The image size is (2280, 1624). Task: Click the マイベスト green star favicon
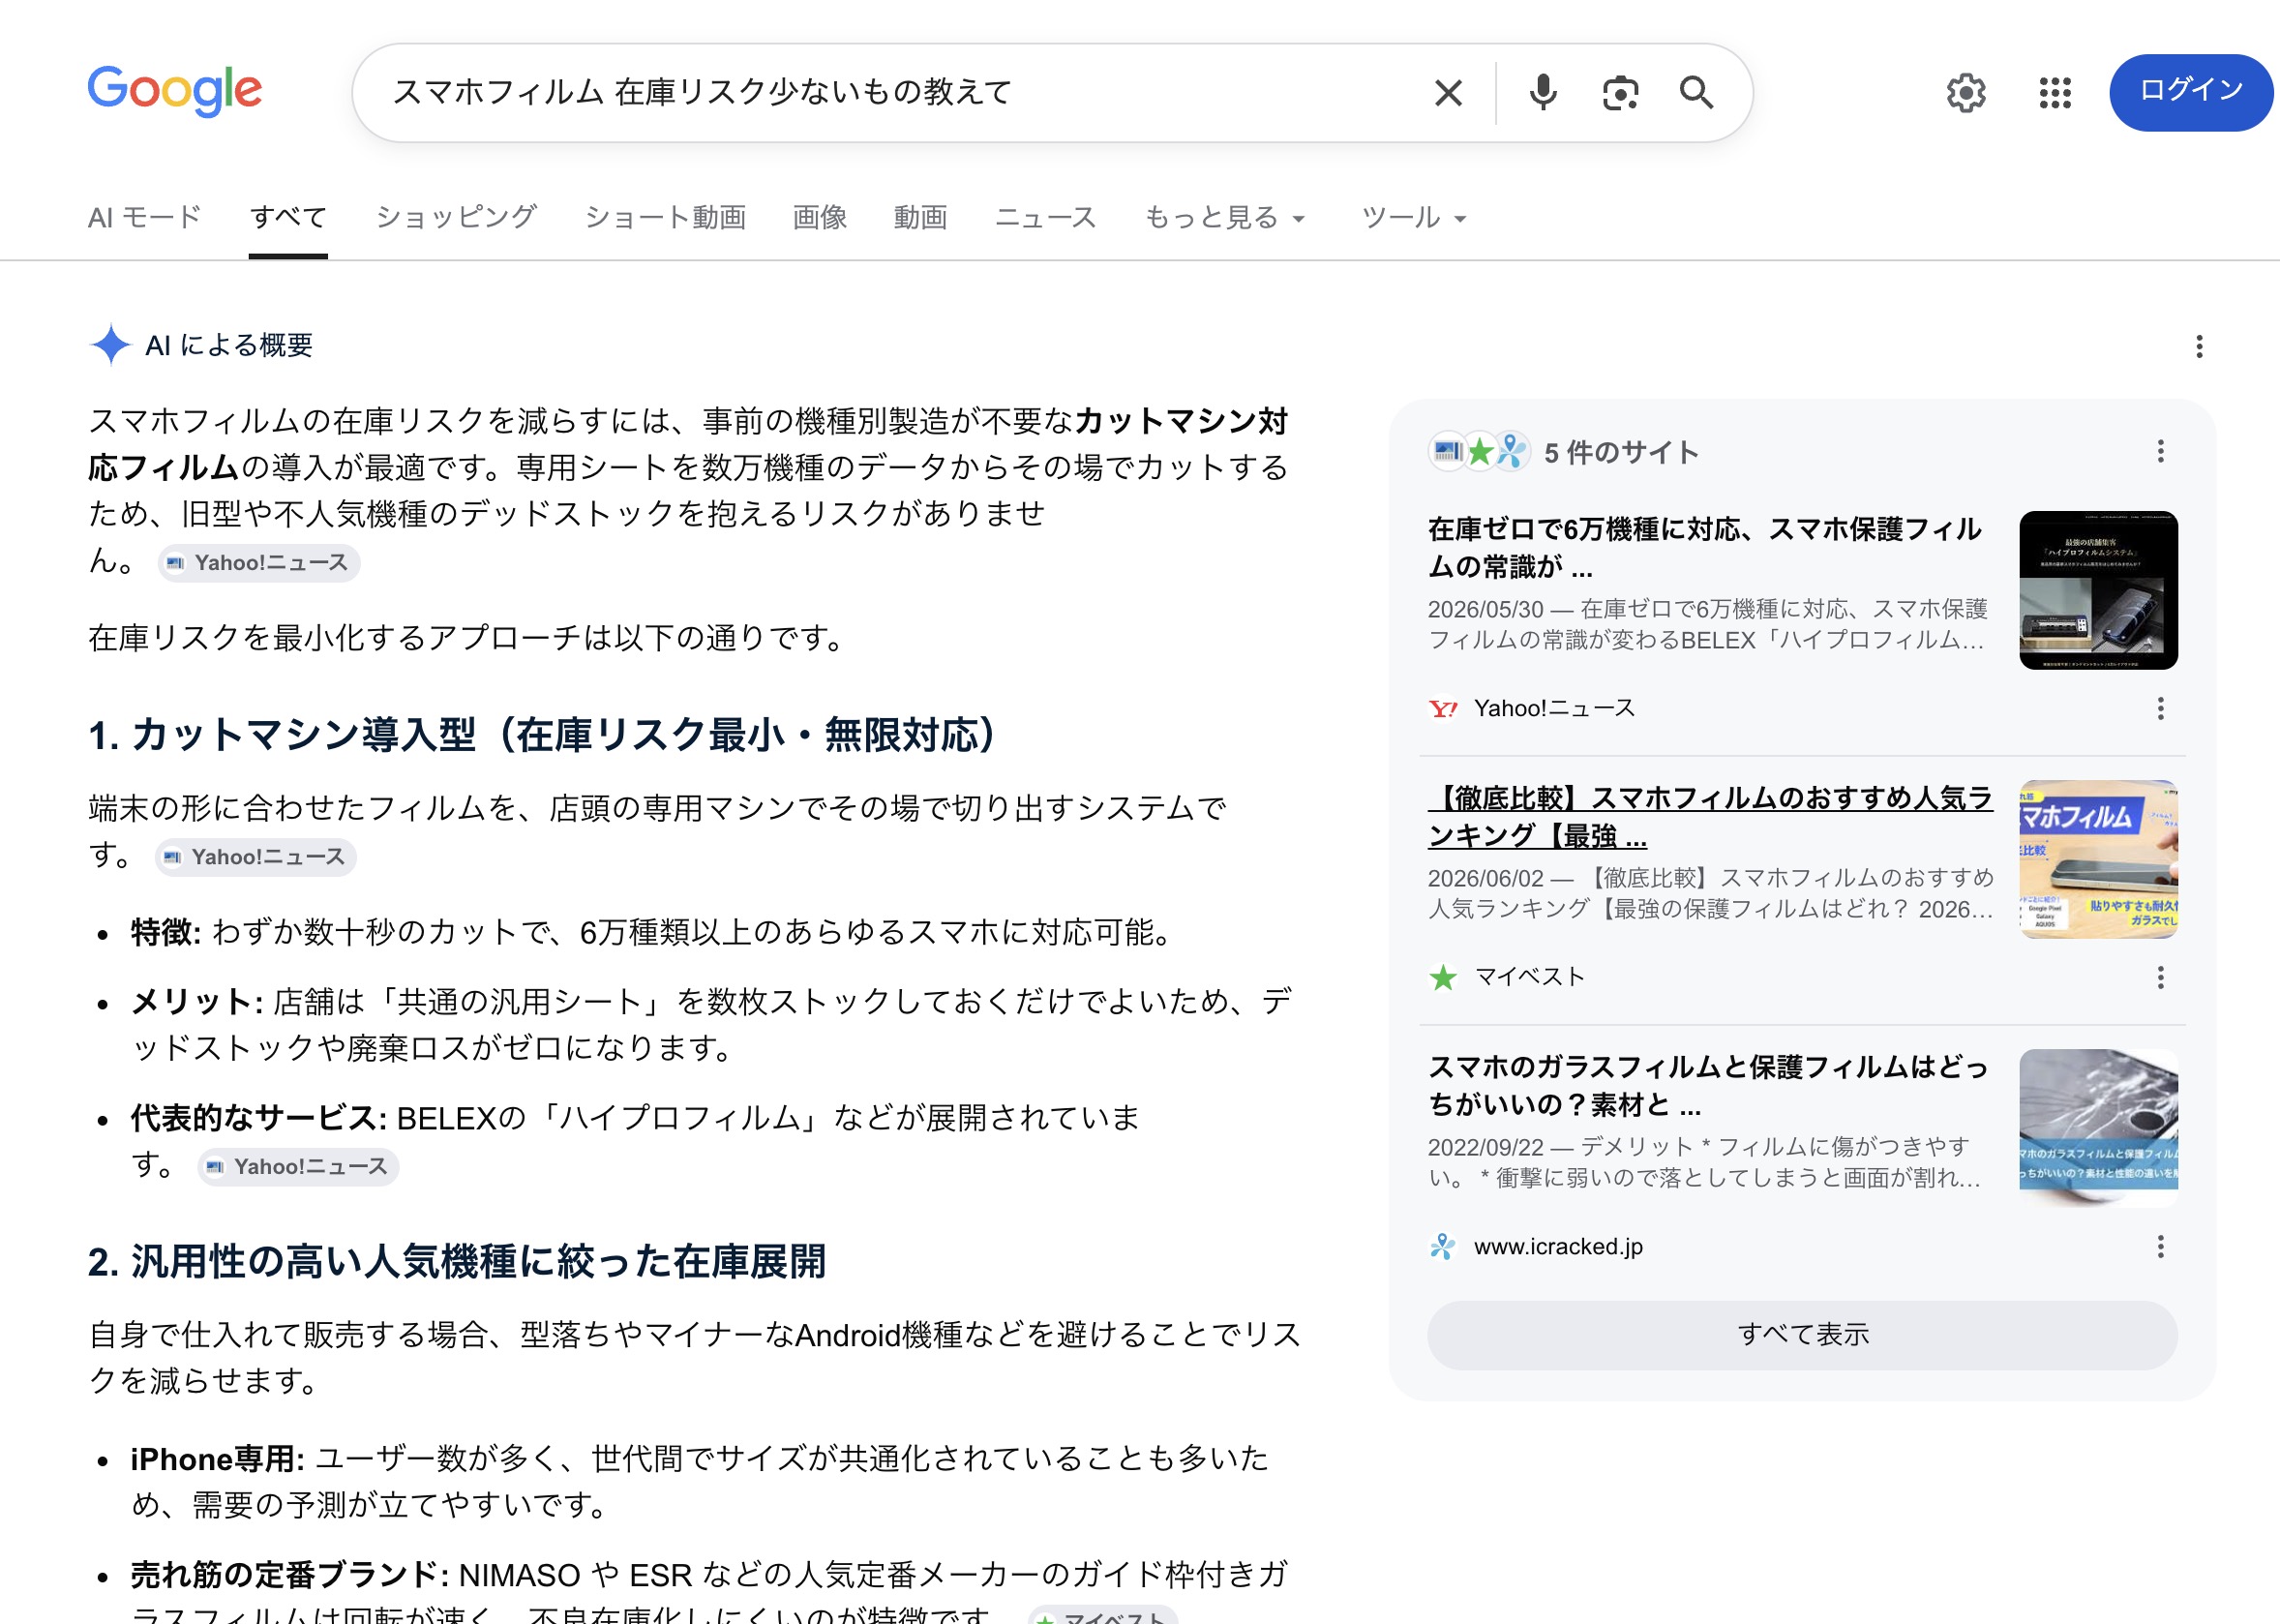(1443, 977)
